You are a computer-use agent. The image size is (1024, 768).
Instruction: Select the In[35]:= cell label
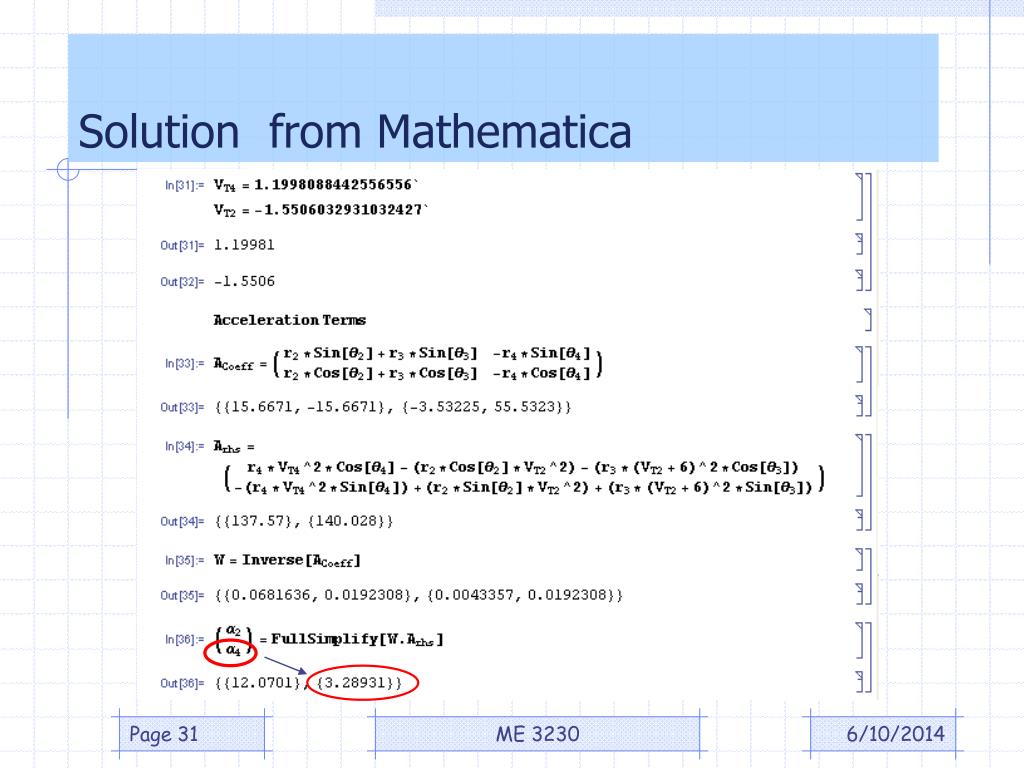[x=184, y=560]
